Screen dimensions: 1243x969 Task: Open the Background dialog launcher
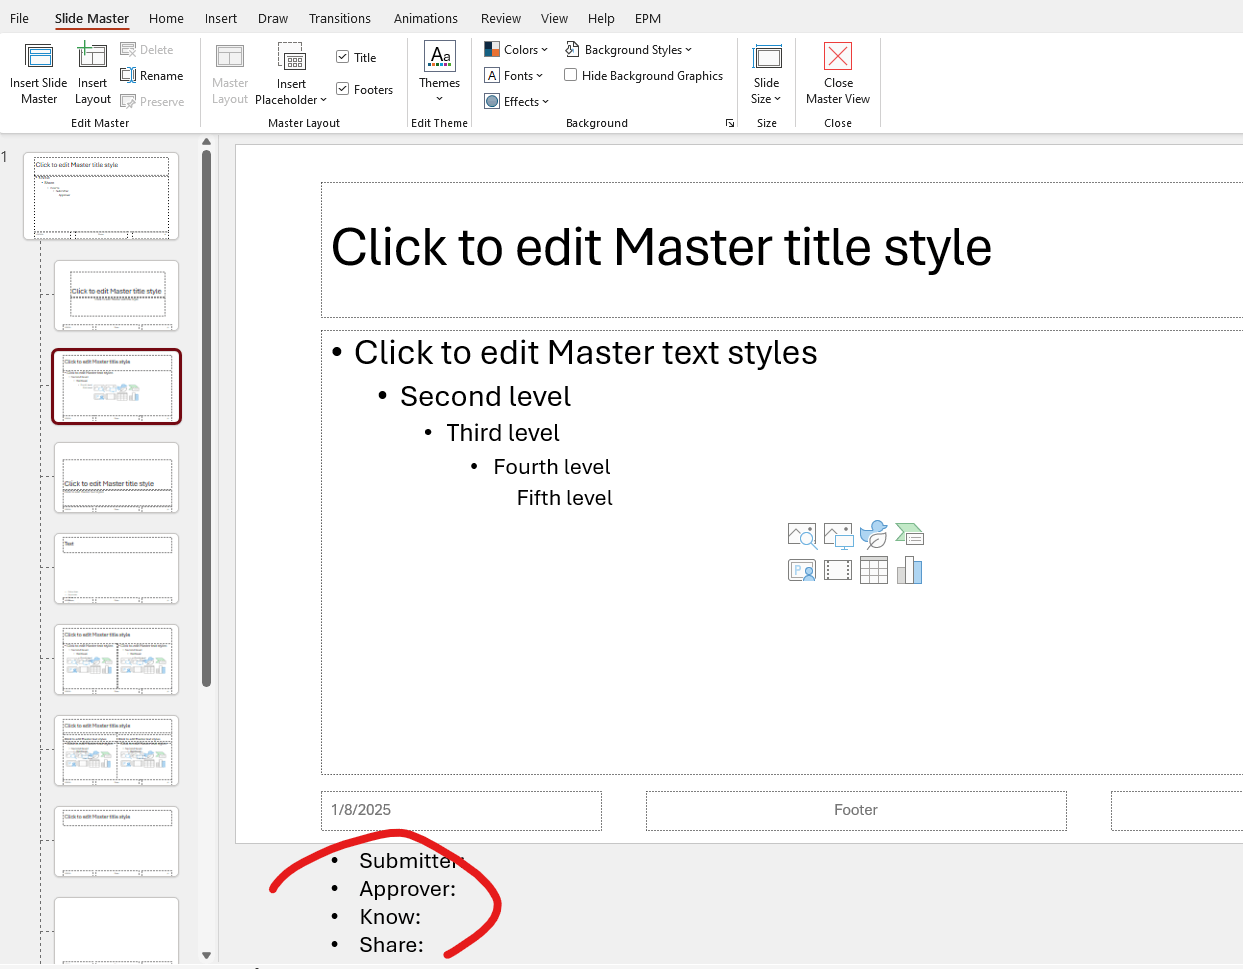click(730, 123)
